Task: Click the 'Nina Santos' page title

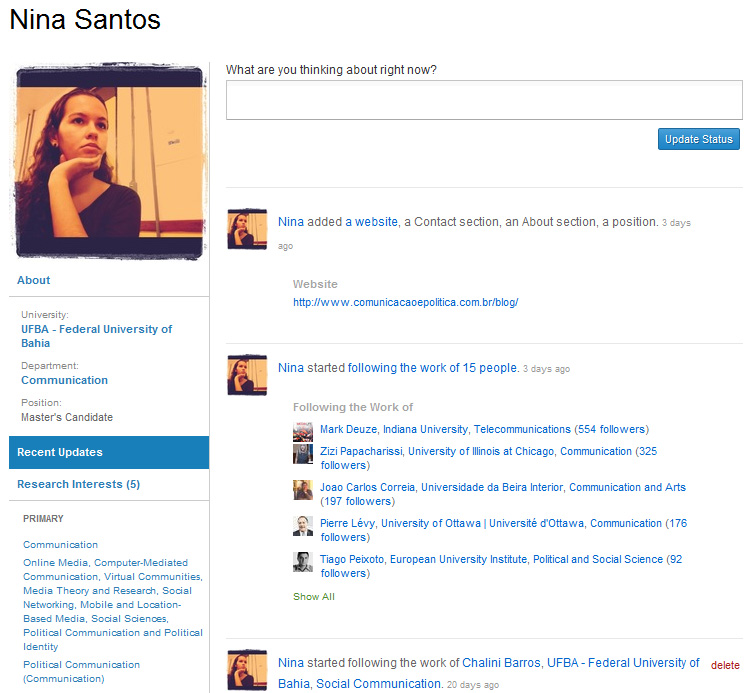Action: click(x=85, y=20)
